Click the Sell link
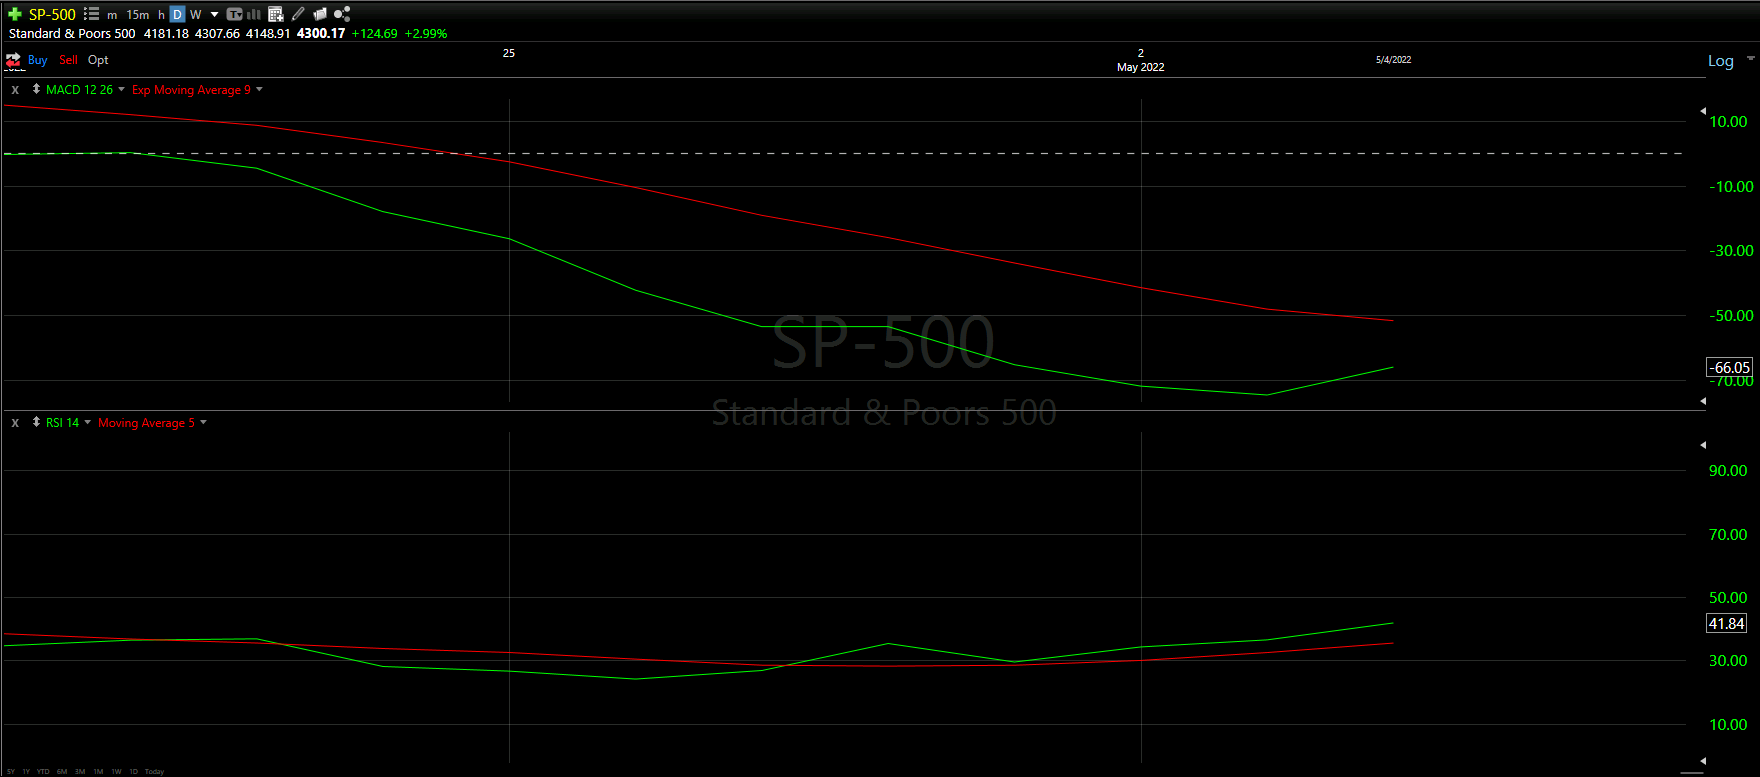The height and width of the screenshot is (777, 1760). pyautogui.click(x=68, y=60)
